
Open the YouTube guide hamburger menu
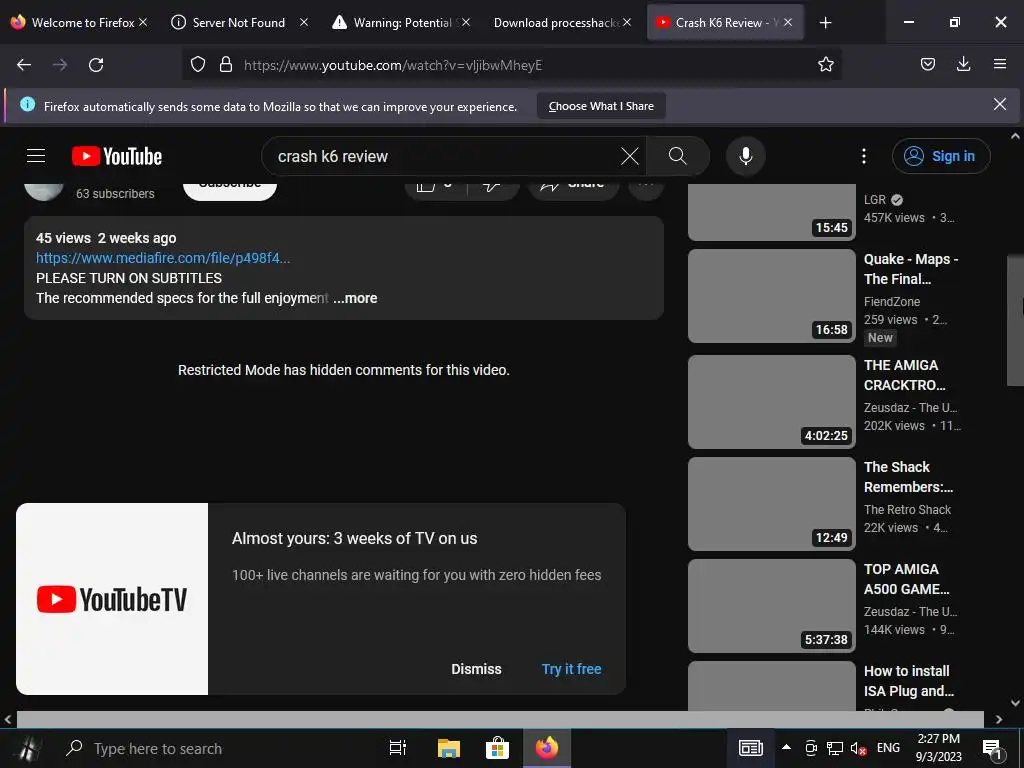pyautogui.click(x=36, y=156)
